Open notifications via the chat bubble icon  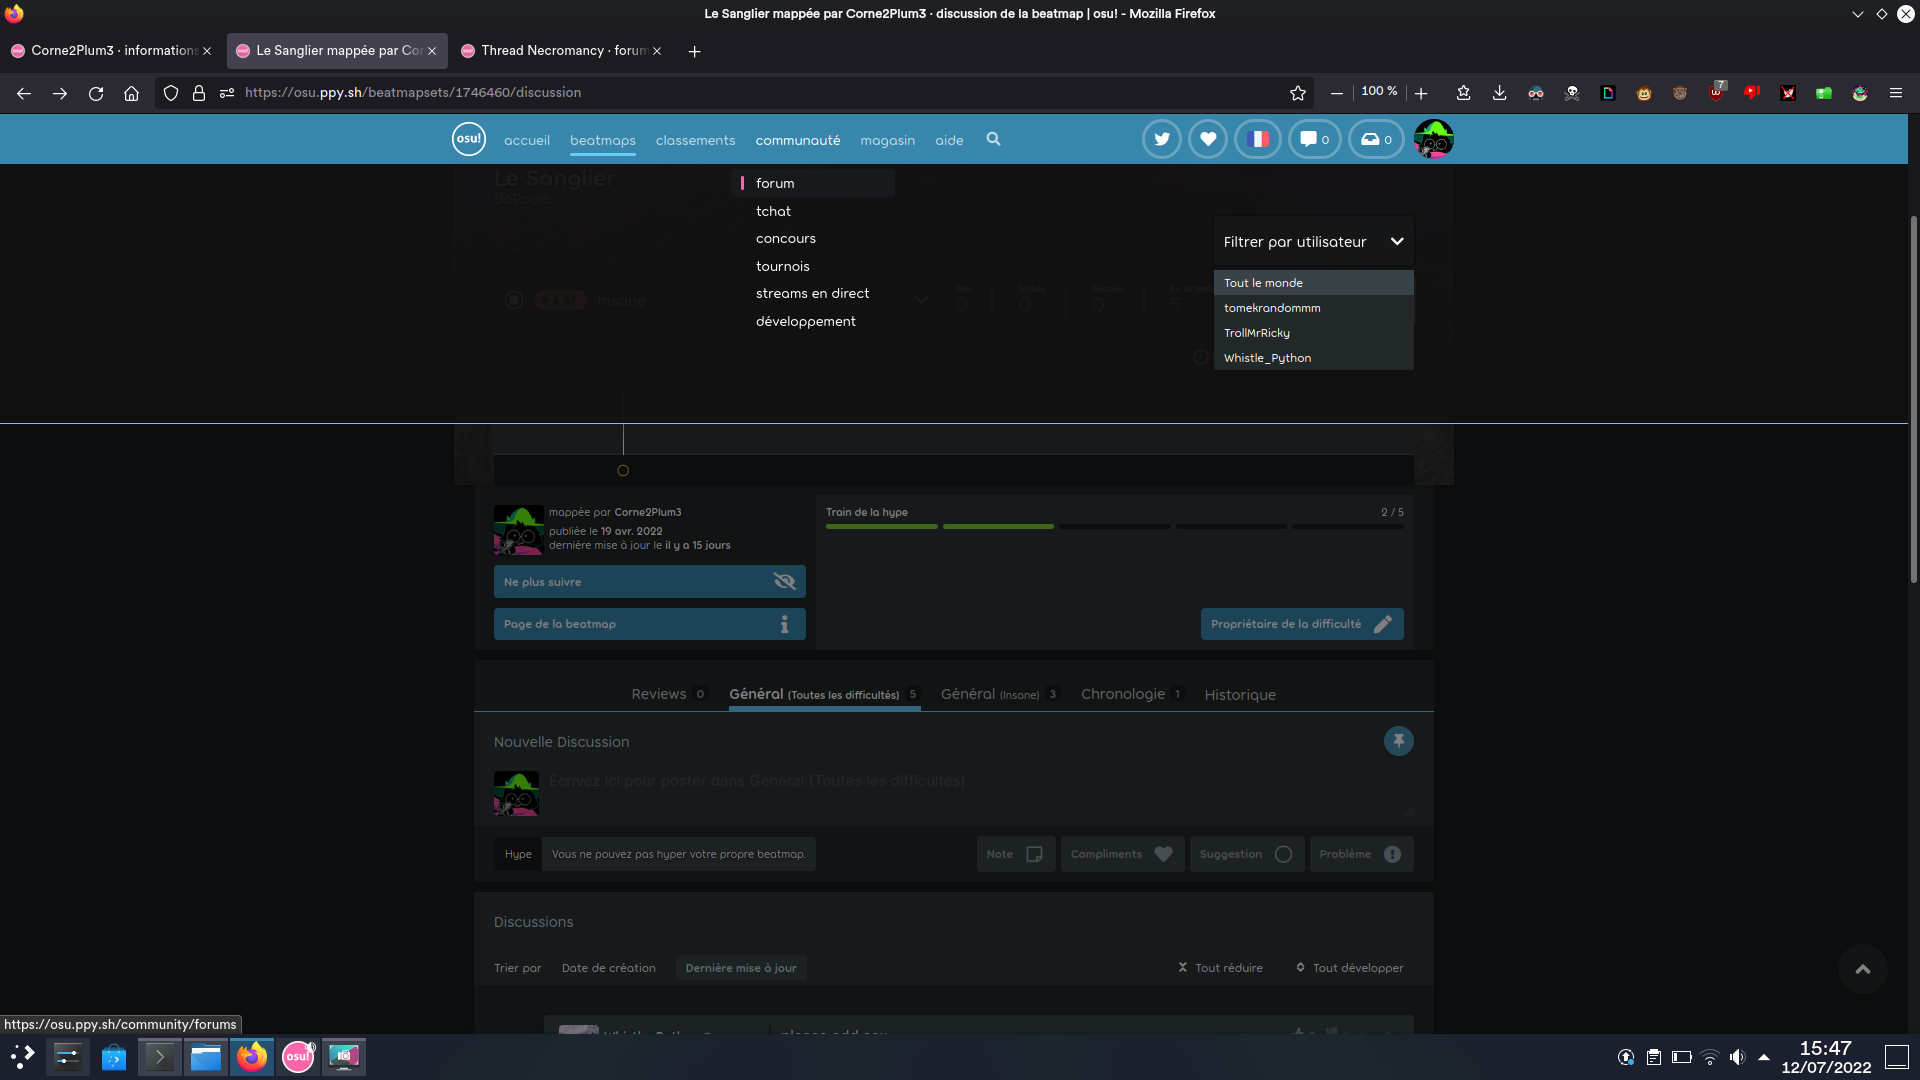point(1313,139)
